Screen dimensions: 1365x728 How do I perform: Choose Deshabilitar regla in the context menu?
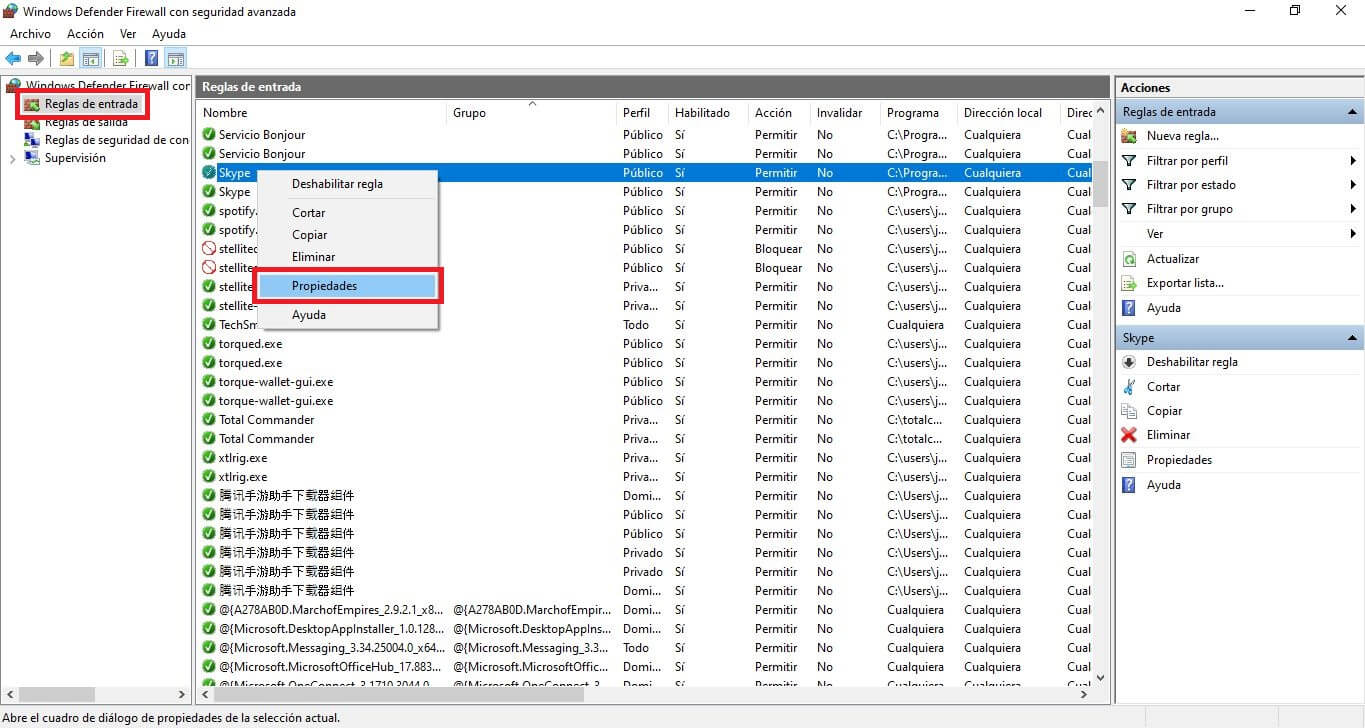348,184
